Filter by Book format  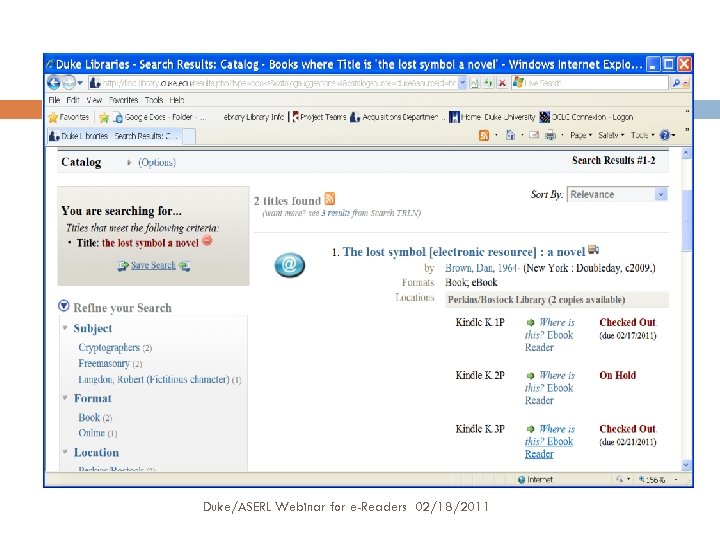(x=89, y=417)
